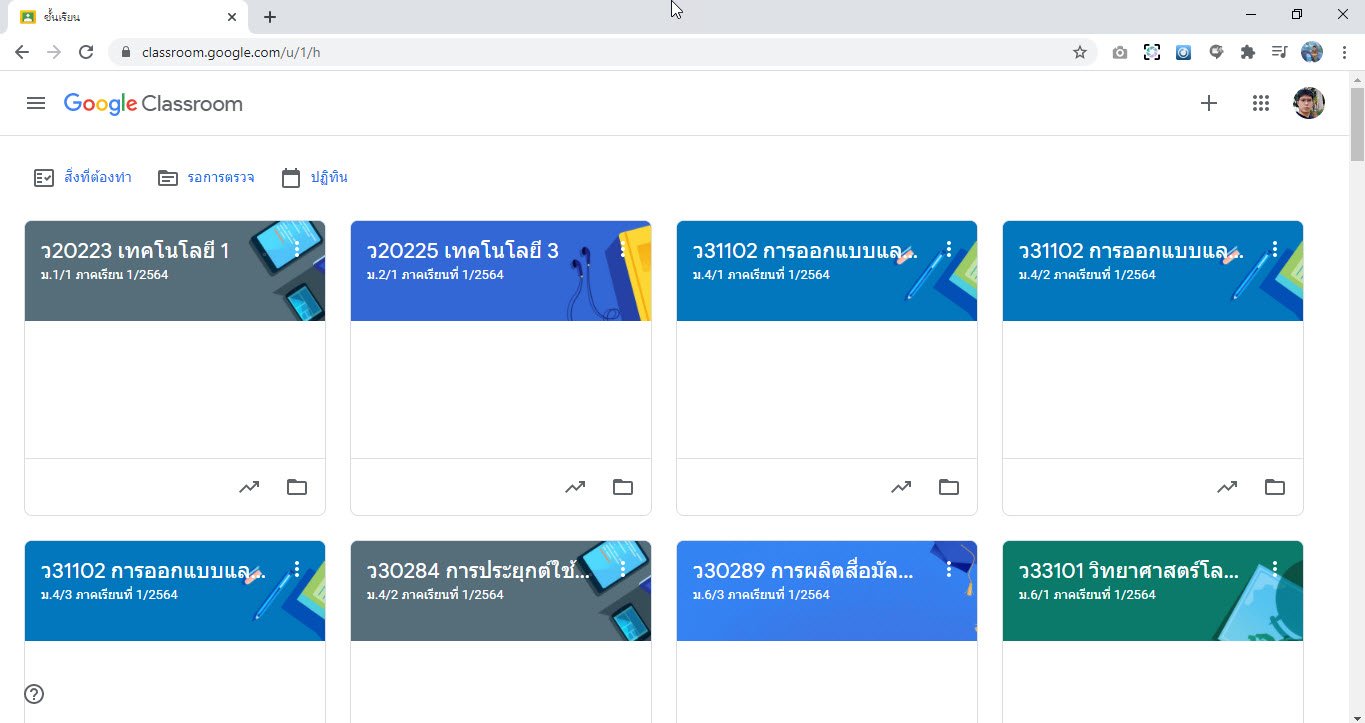Viewport: 1365px width, 723px height.
Task: Open three-dot options on ว20225 เทคโนโลยี 3 card
Action: (x=623, y=249)
